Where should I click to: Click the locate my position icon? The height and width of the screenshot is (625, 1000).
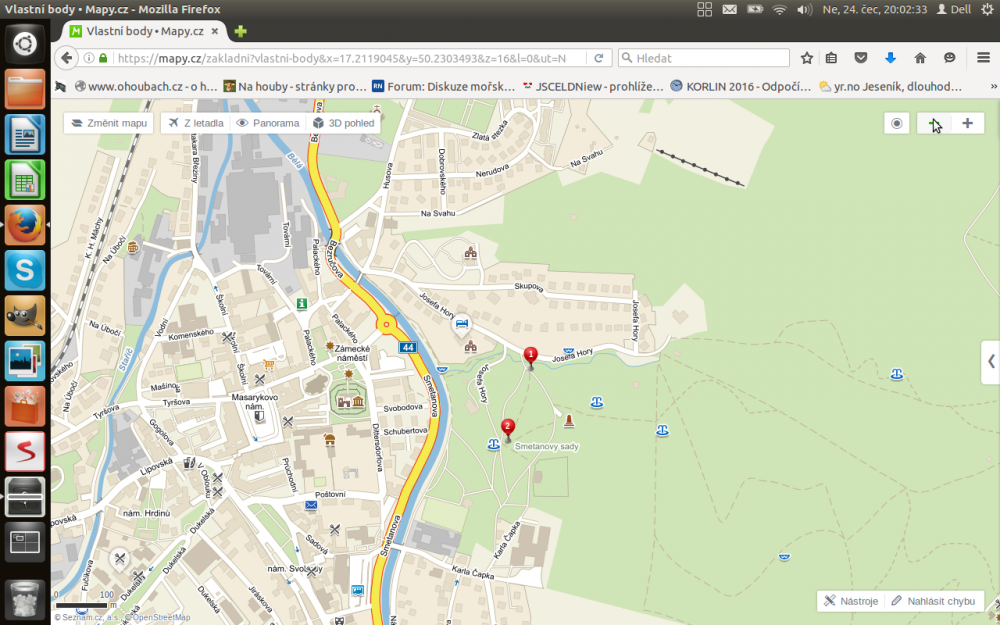897,123
